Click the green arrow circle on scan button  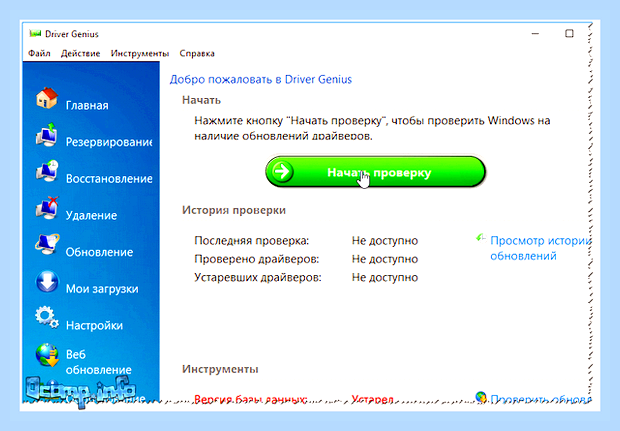(282, 172)
